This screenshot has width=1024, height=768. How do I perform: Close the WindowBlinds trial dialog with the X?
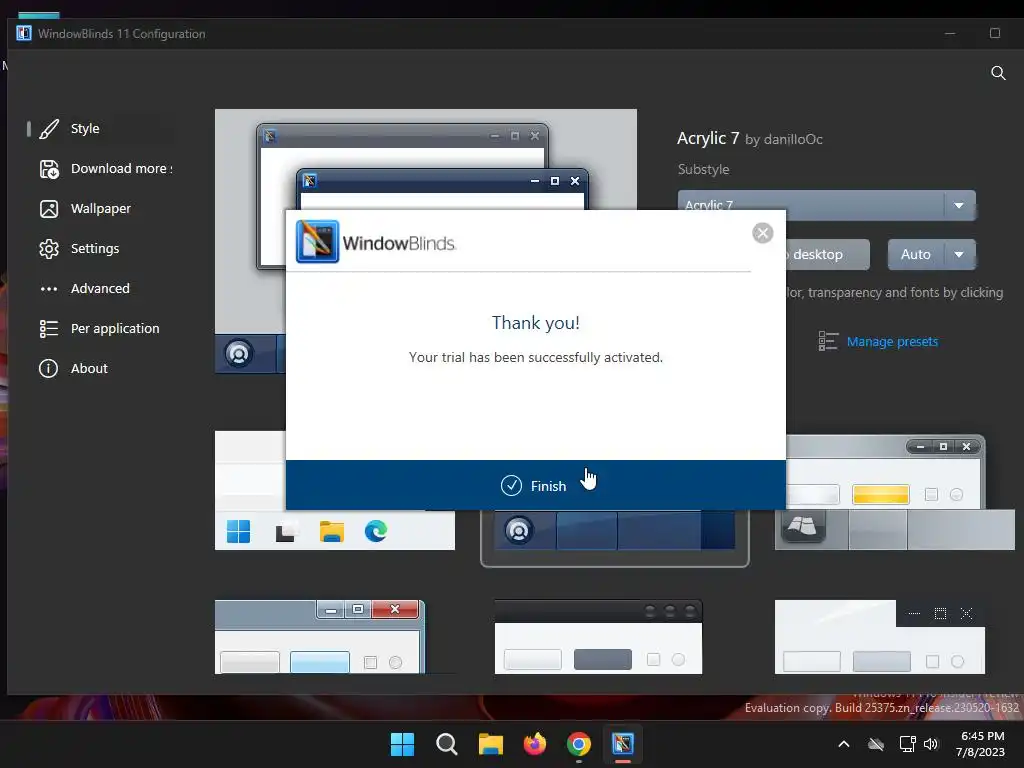[762, 233]
